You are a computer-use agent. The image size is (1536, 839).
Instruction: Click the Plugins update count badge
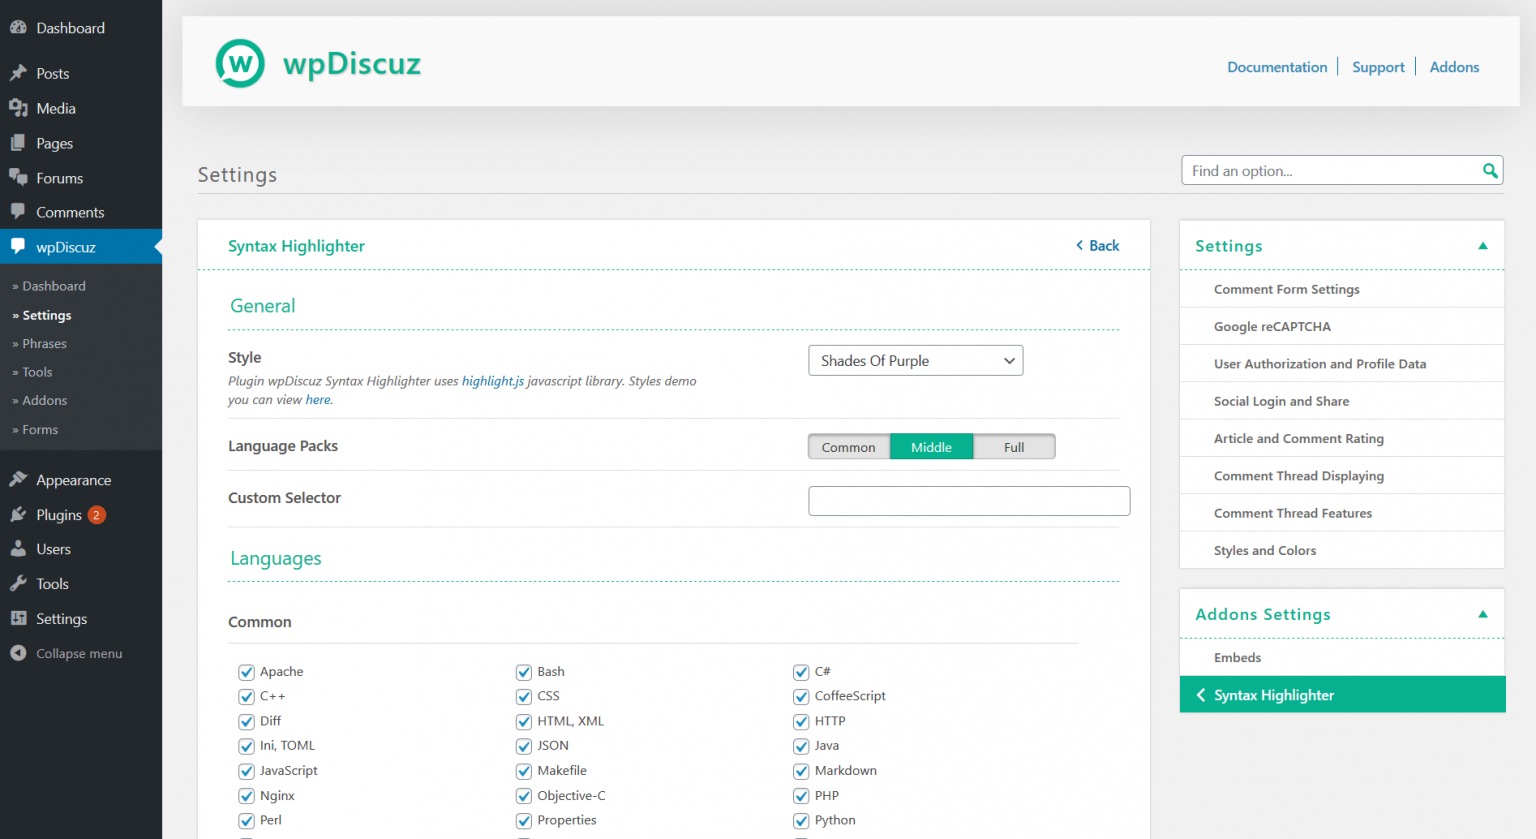96,515
